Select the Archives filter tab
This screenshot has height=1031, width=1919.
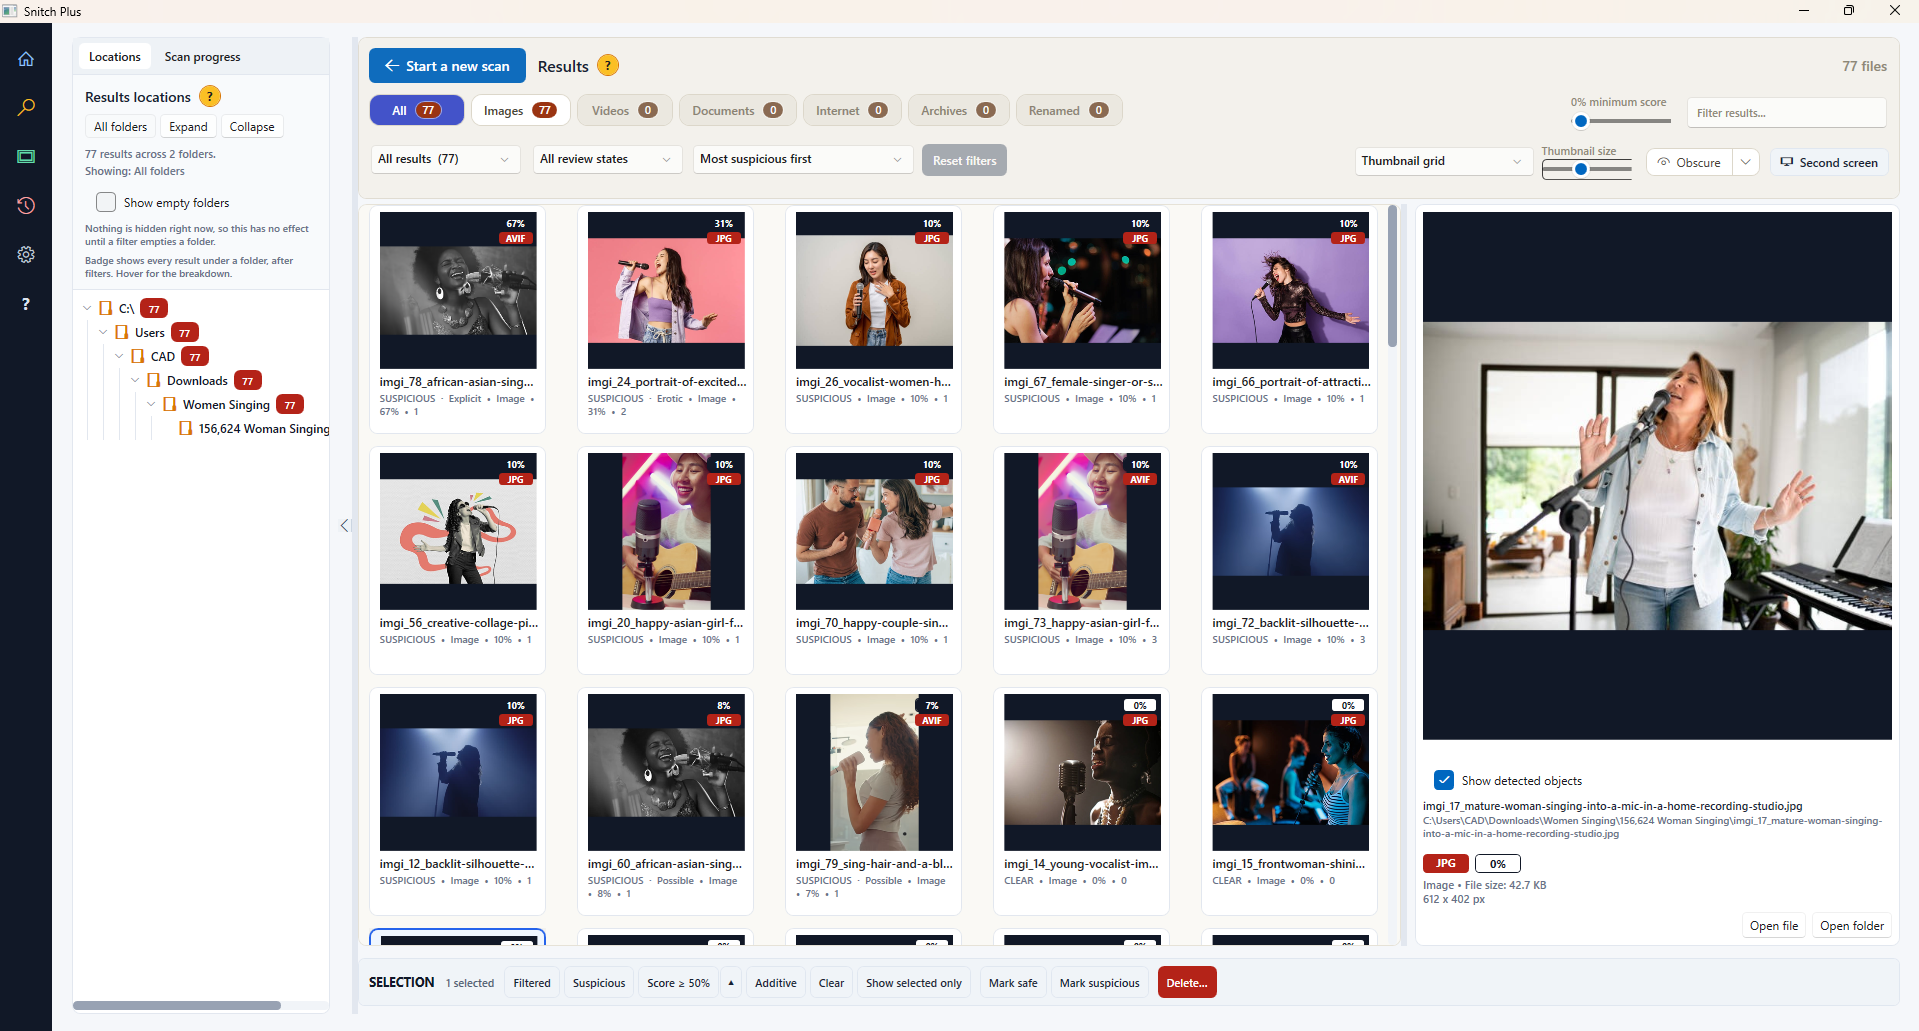click(x=958, y=110)
